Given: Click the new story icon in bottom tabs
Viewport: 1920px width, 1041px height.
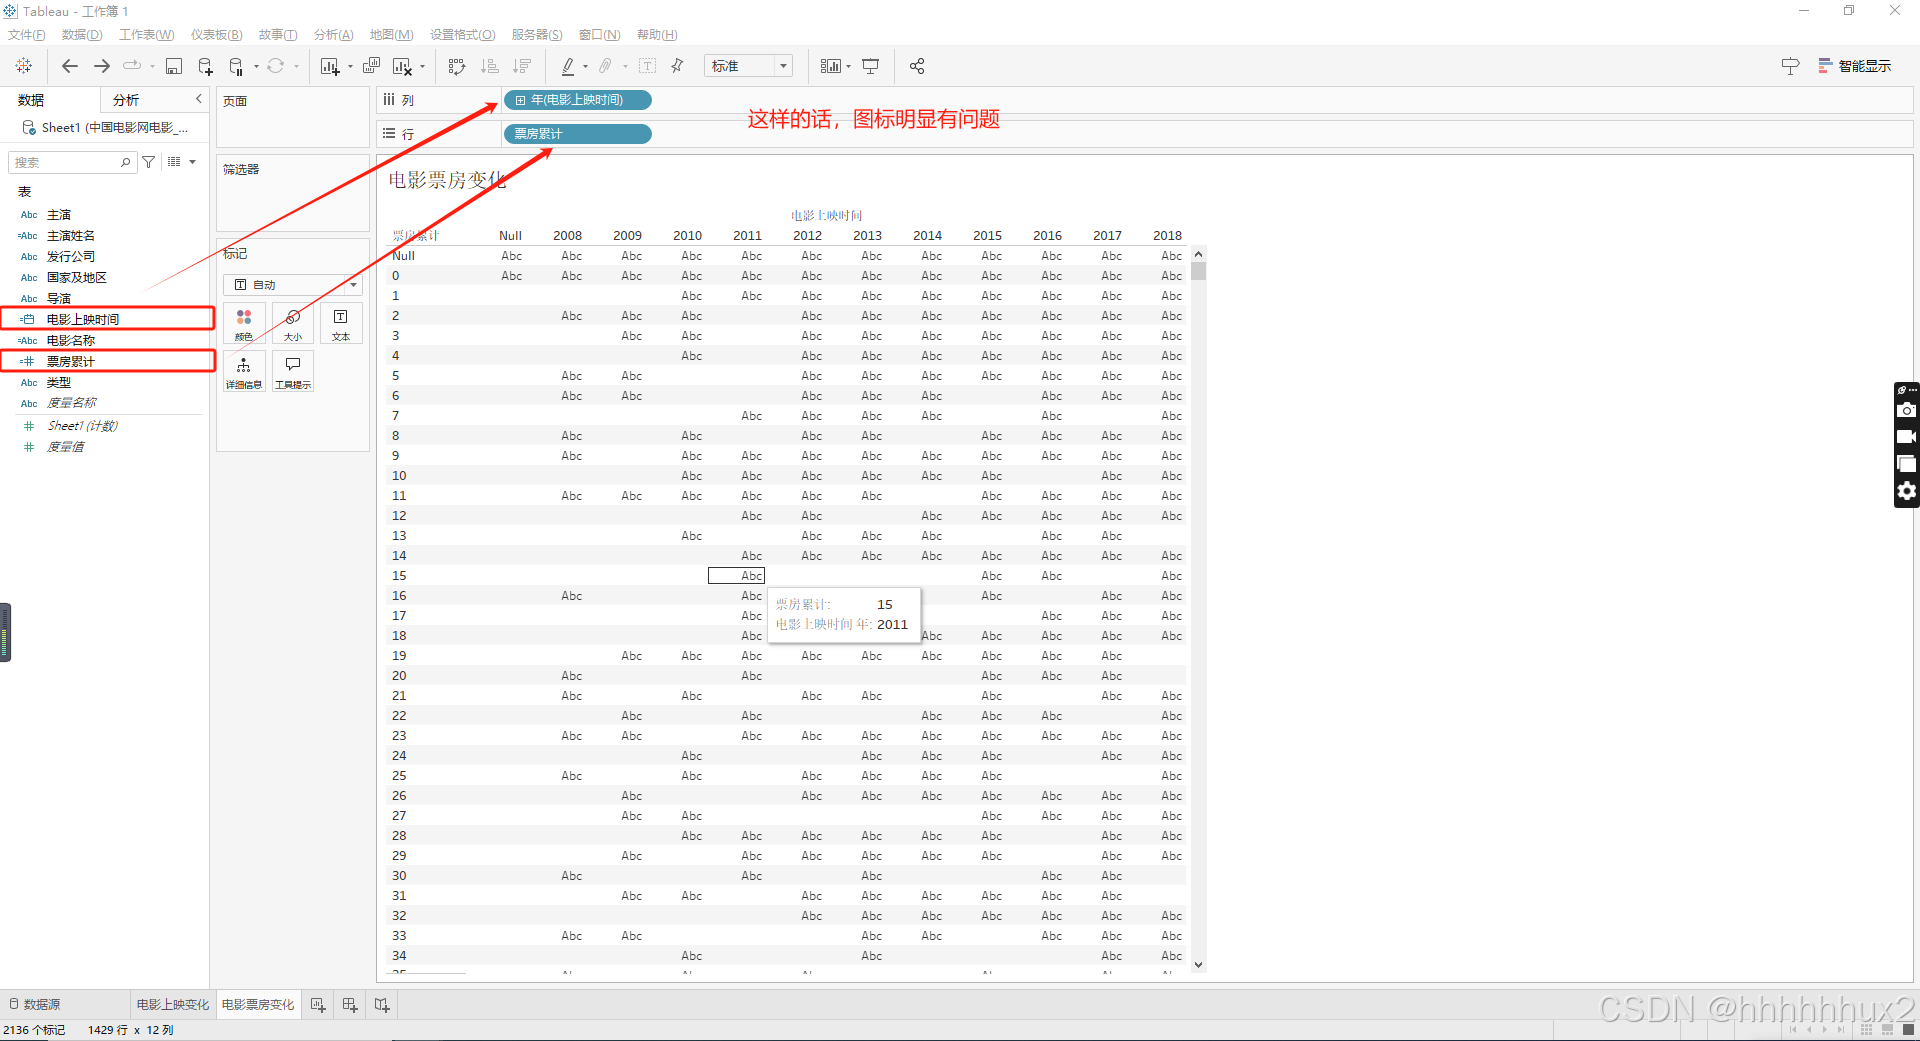Looking at the screenshot, I should [382, 1005].
